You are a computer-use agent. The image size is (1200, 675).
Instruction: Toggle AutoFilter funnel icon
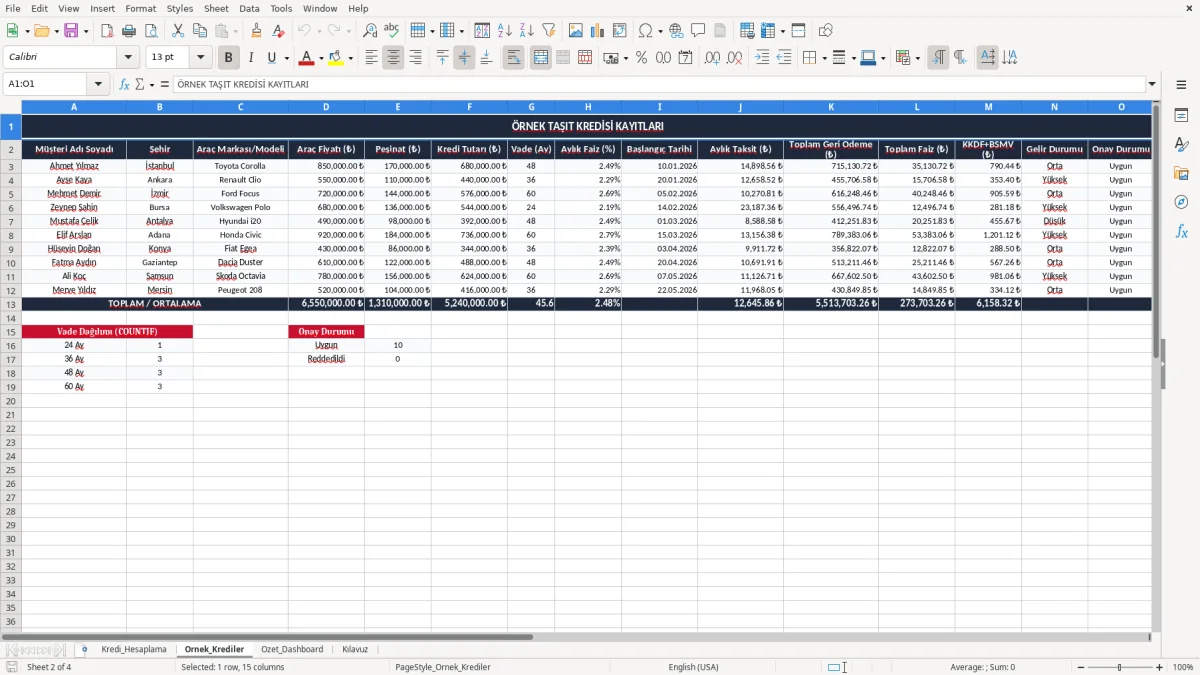[x=549, y=31]
